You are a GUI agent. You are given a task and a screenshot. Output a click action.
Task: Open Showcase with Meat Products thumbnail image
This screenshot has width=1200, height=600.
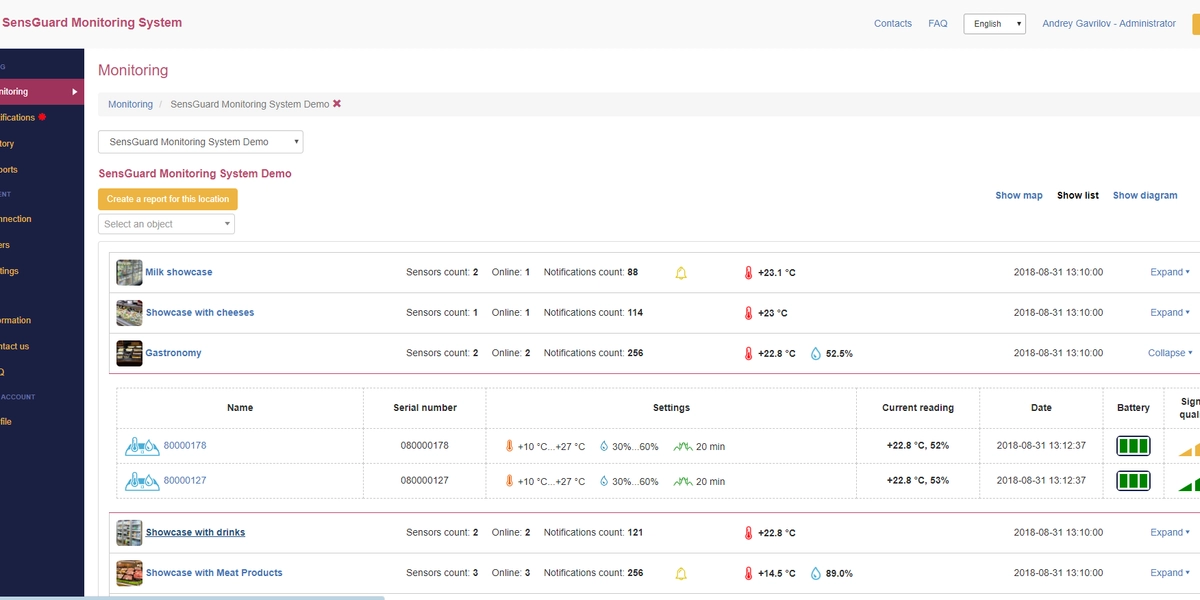point(129,573)
